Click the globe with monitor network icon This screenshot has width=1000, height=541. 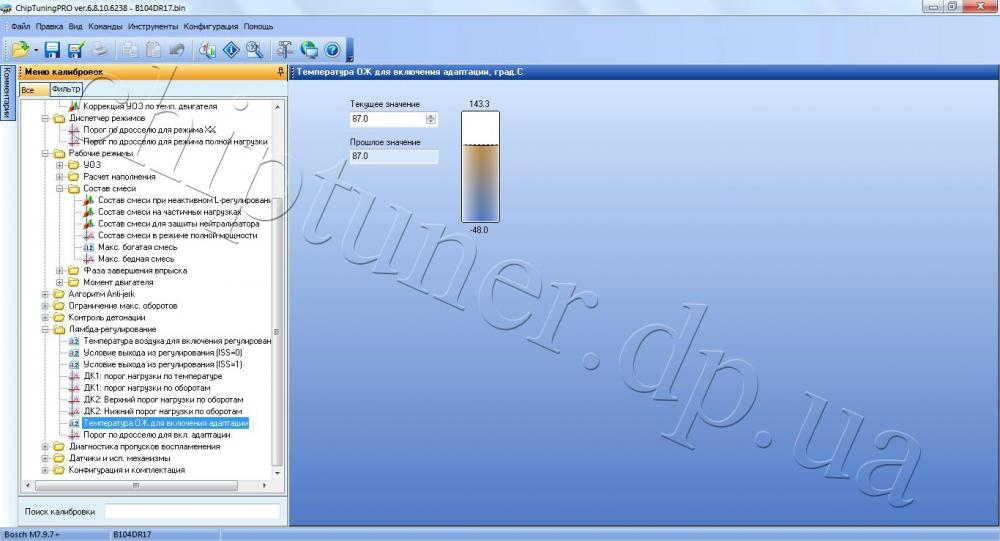click(309, 50)
